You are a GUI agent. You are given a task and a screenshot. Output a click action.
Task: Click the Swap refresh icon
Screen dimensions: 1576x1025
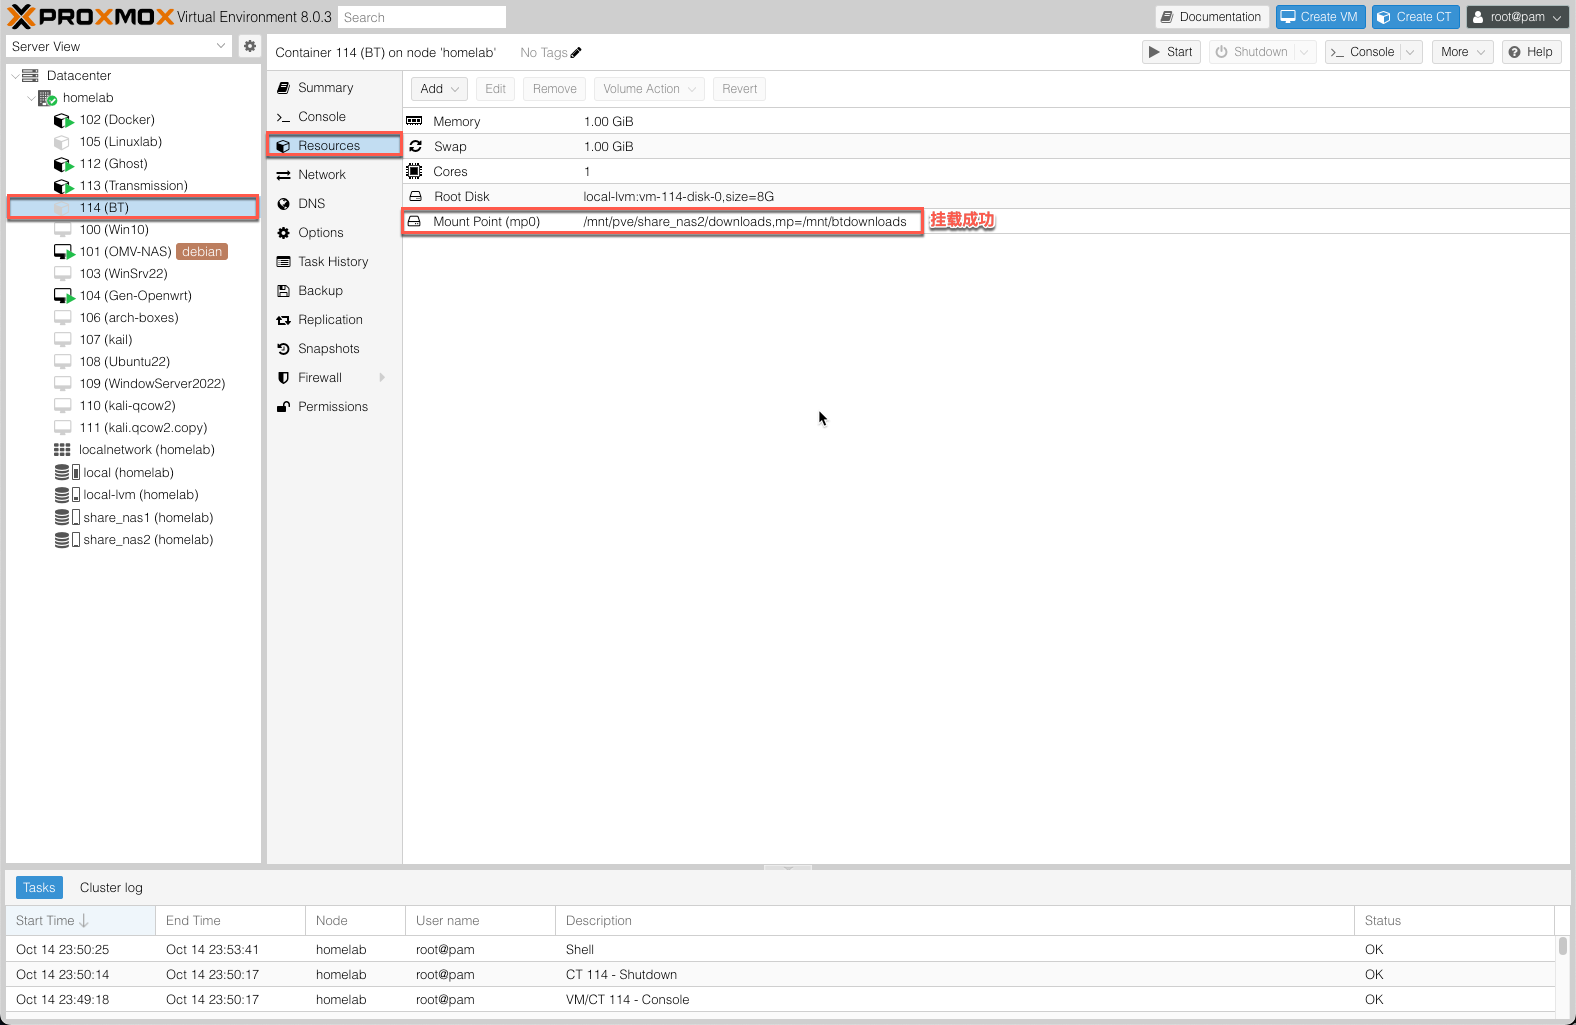(415, 146)
